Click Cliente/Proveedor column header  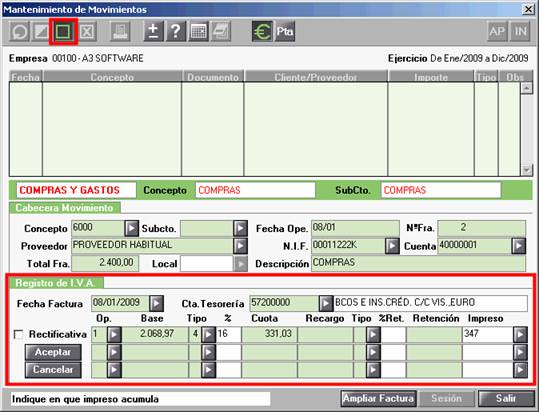point(316,77)
